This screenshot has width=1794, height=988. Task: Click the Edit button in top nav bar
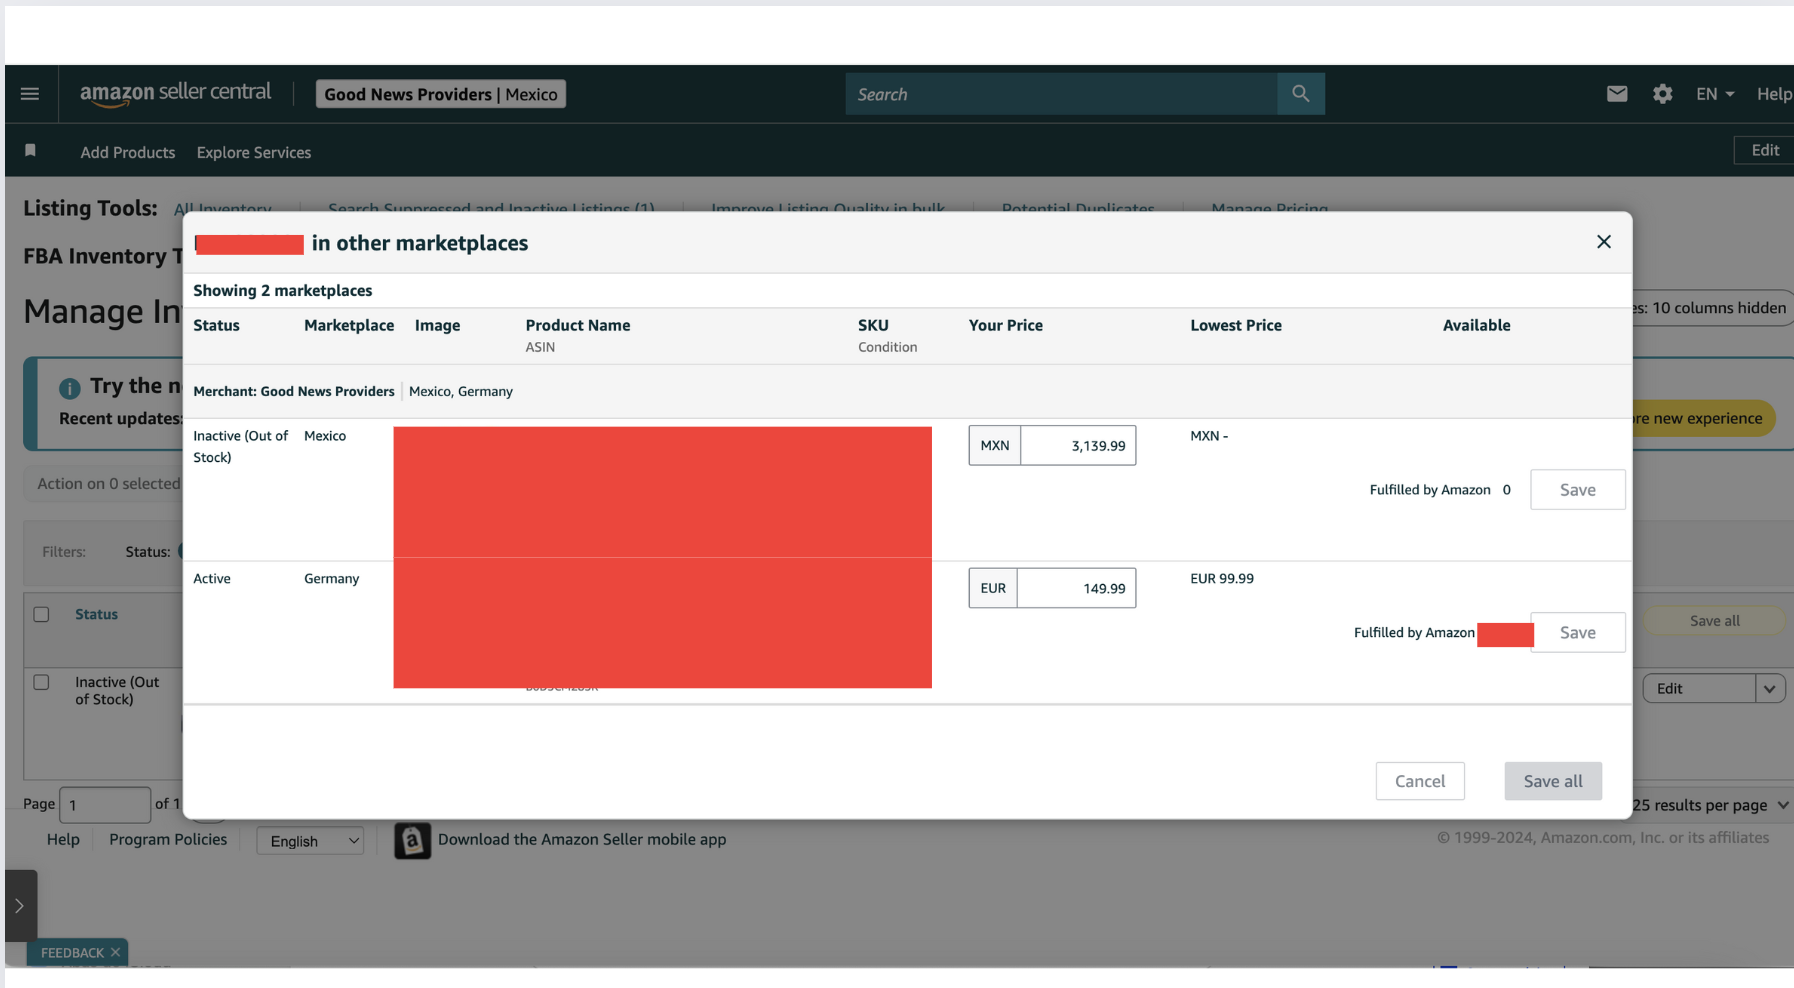pyautogui.click(x=1764, y=150)
